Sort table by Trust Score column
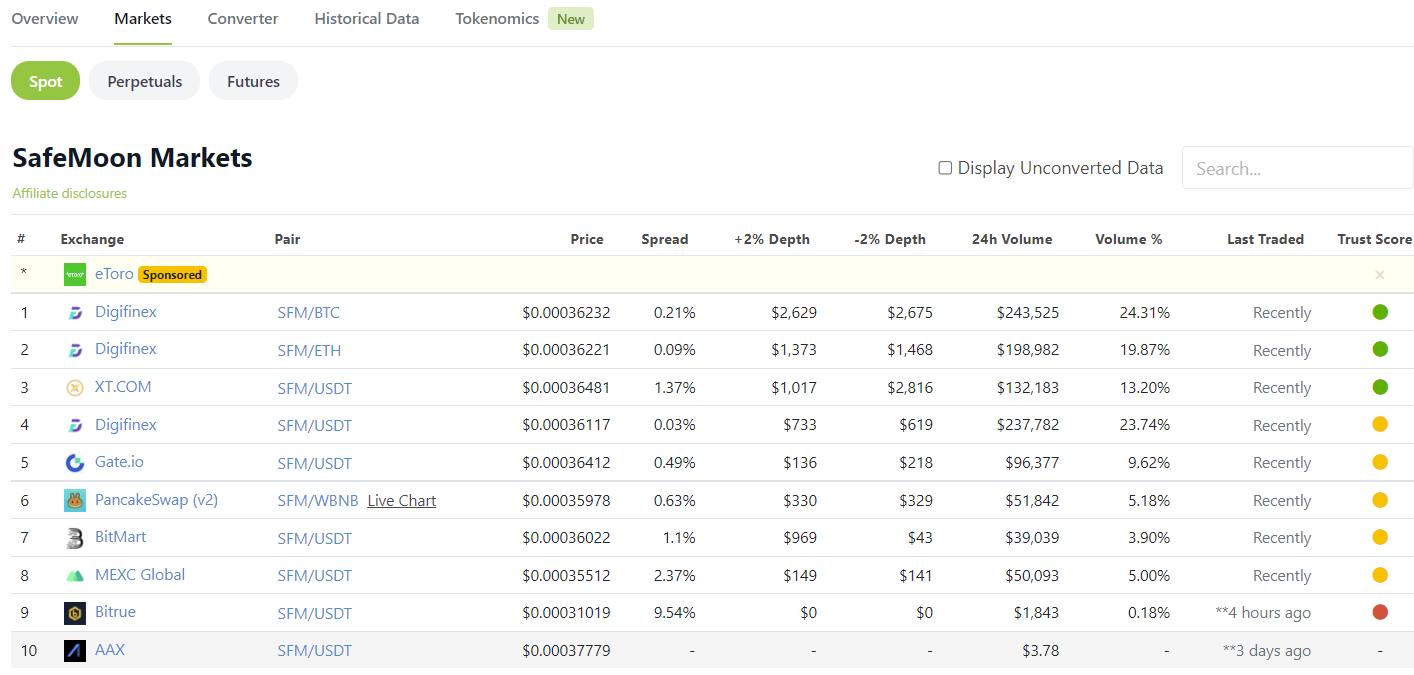Image resolution: width=1414 pixels, height=675 pixels. pyautogui.click(x=1374, y=239)
